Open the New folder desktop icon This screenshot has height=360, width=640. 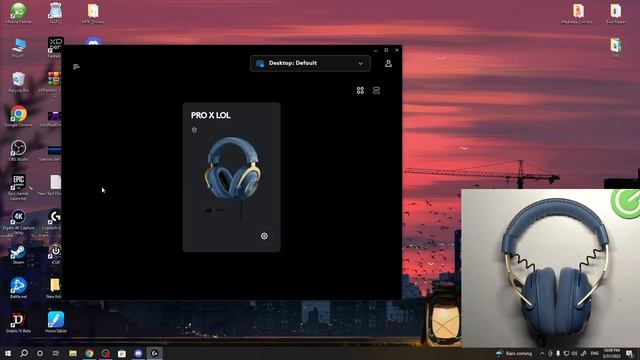click(55, 288)
